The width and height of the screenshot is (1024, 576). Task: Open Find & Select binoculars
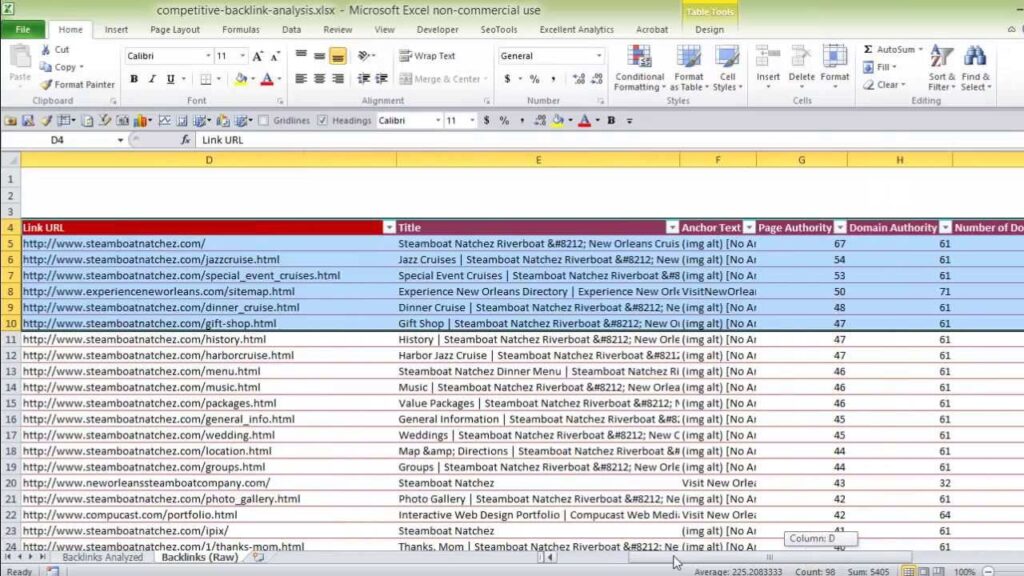pyautogui.click(x=976, y=68)
